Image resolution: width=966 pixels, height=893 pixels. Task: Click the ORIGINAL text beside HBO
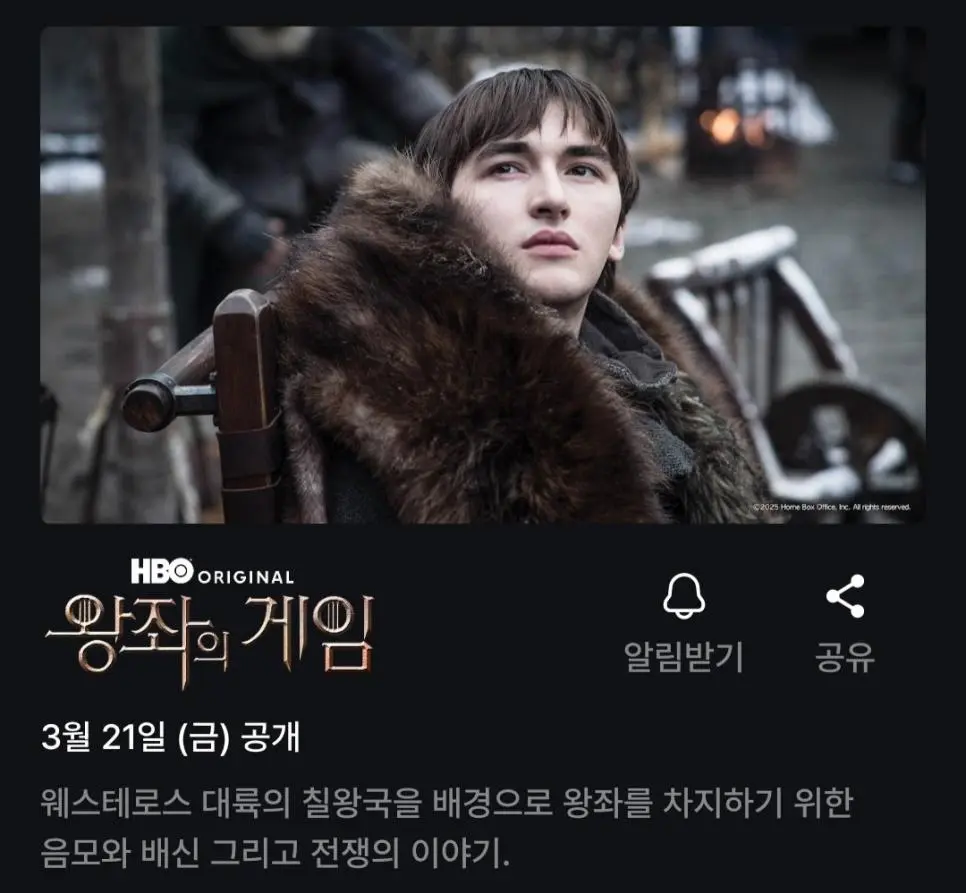click(246, 578)
